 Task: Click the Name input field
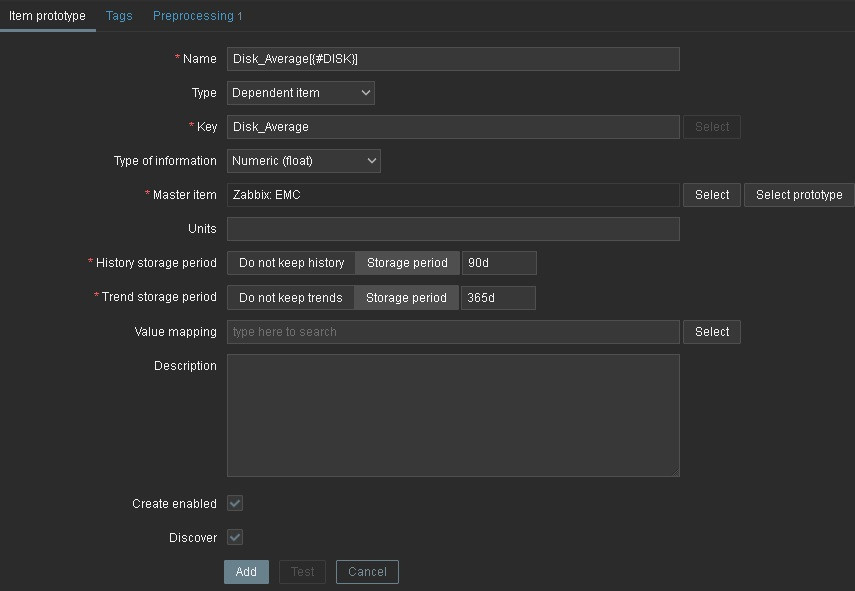453,59
